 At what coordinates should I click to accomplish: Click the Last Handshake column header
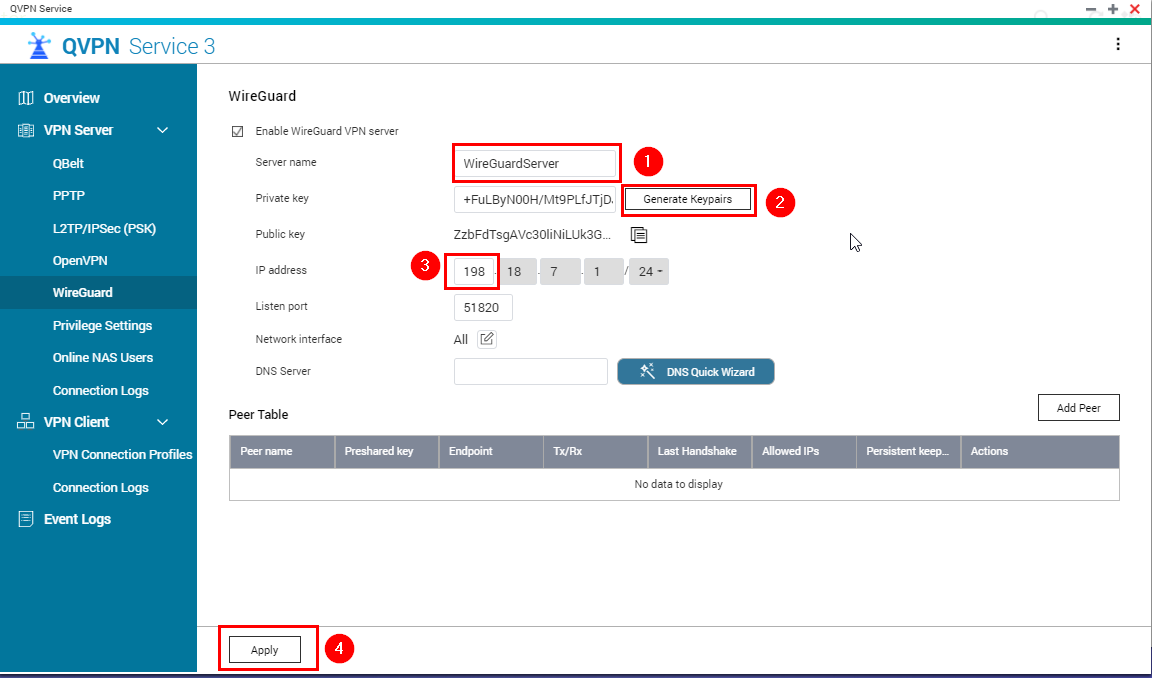pyautogui.click(x=699, y=451)
